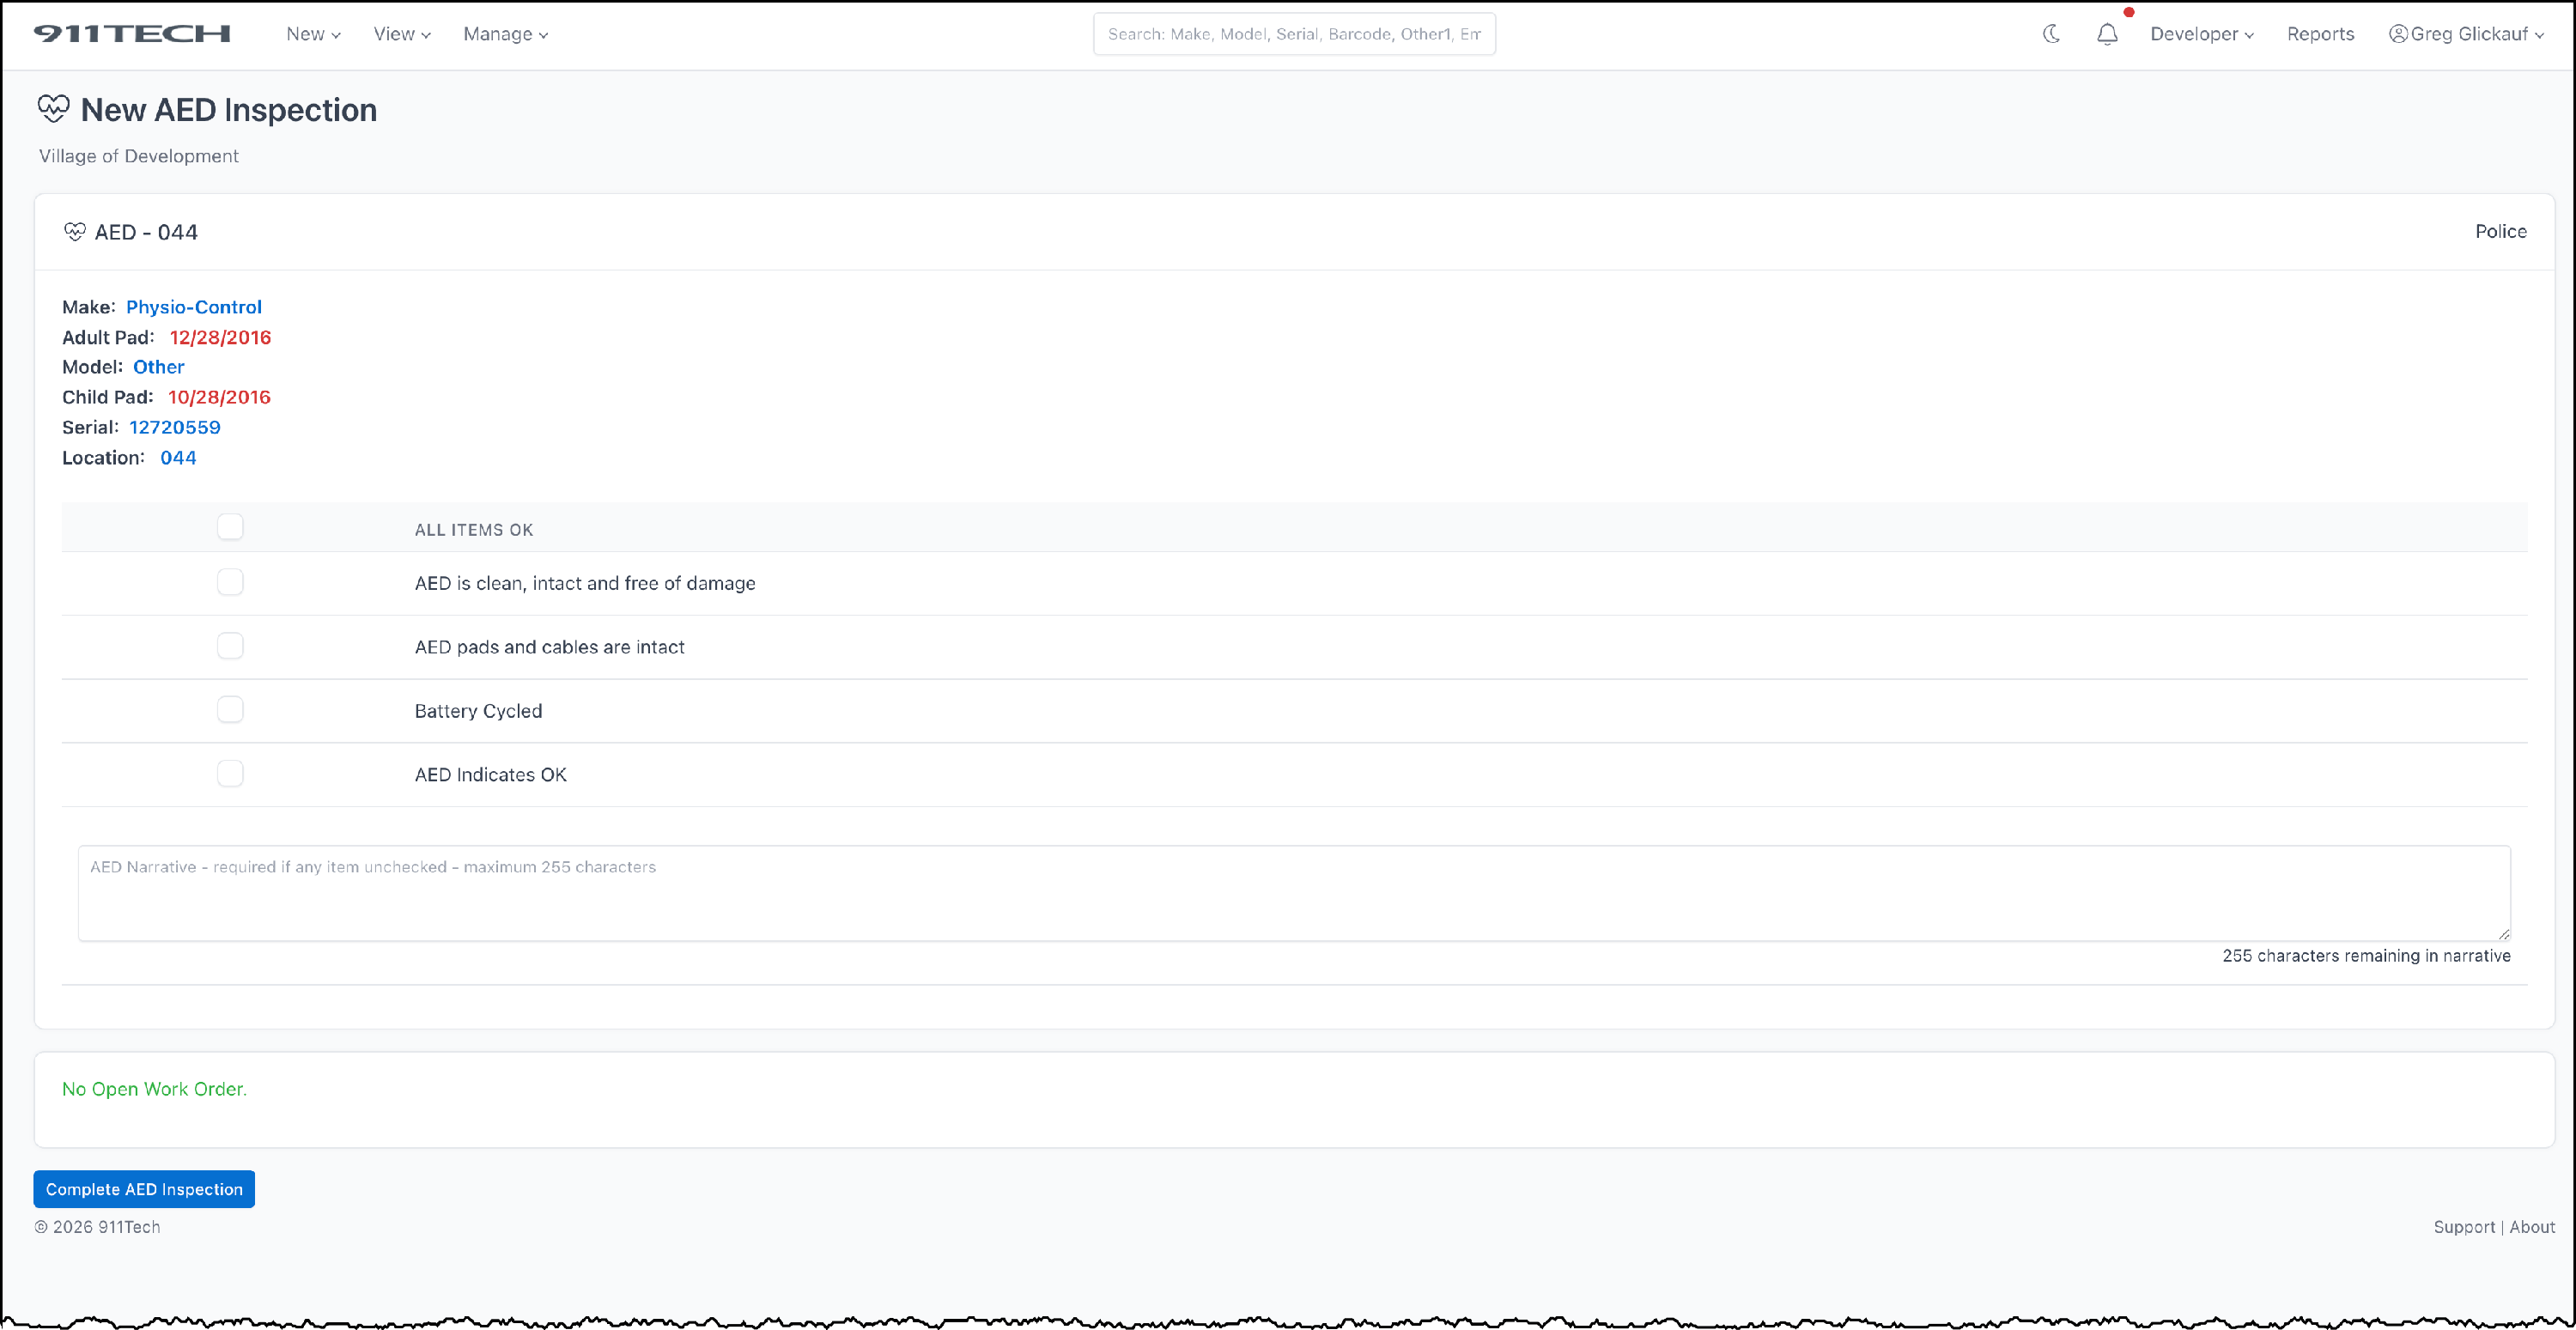Viewport: 2576px width, 1330px height.
Task: Click heartbeat icon beside New AED Inspection
Action: [x=53, y=108]
